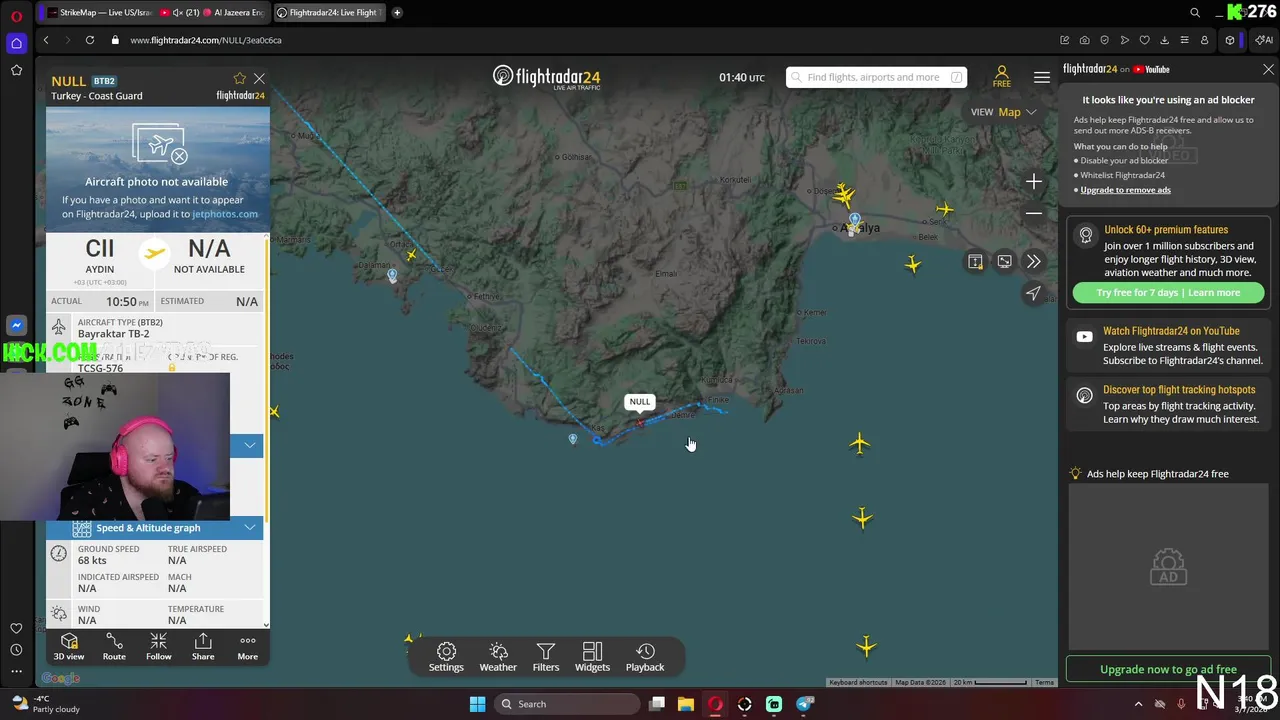Open Windows Start menu
Image resolution: width=1280 pixels, height=720 pixels.
pyautogui.click(x=477, y=704)
